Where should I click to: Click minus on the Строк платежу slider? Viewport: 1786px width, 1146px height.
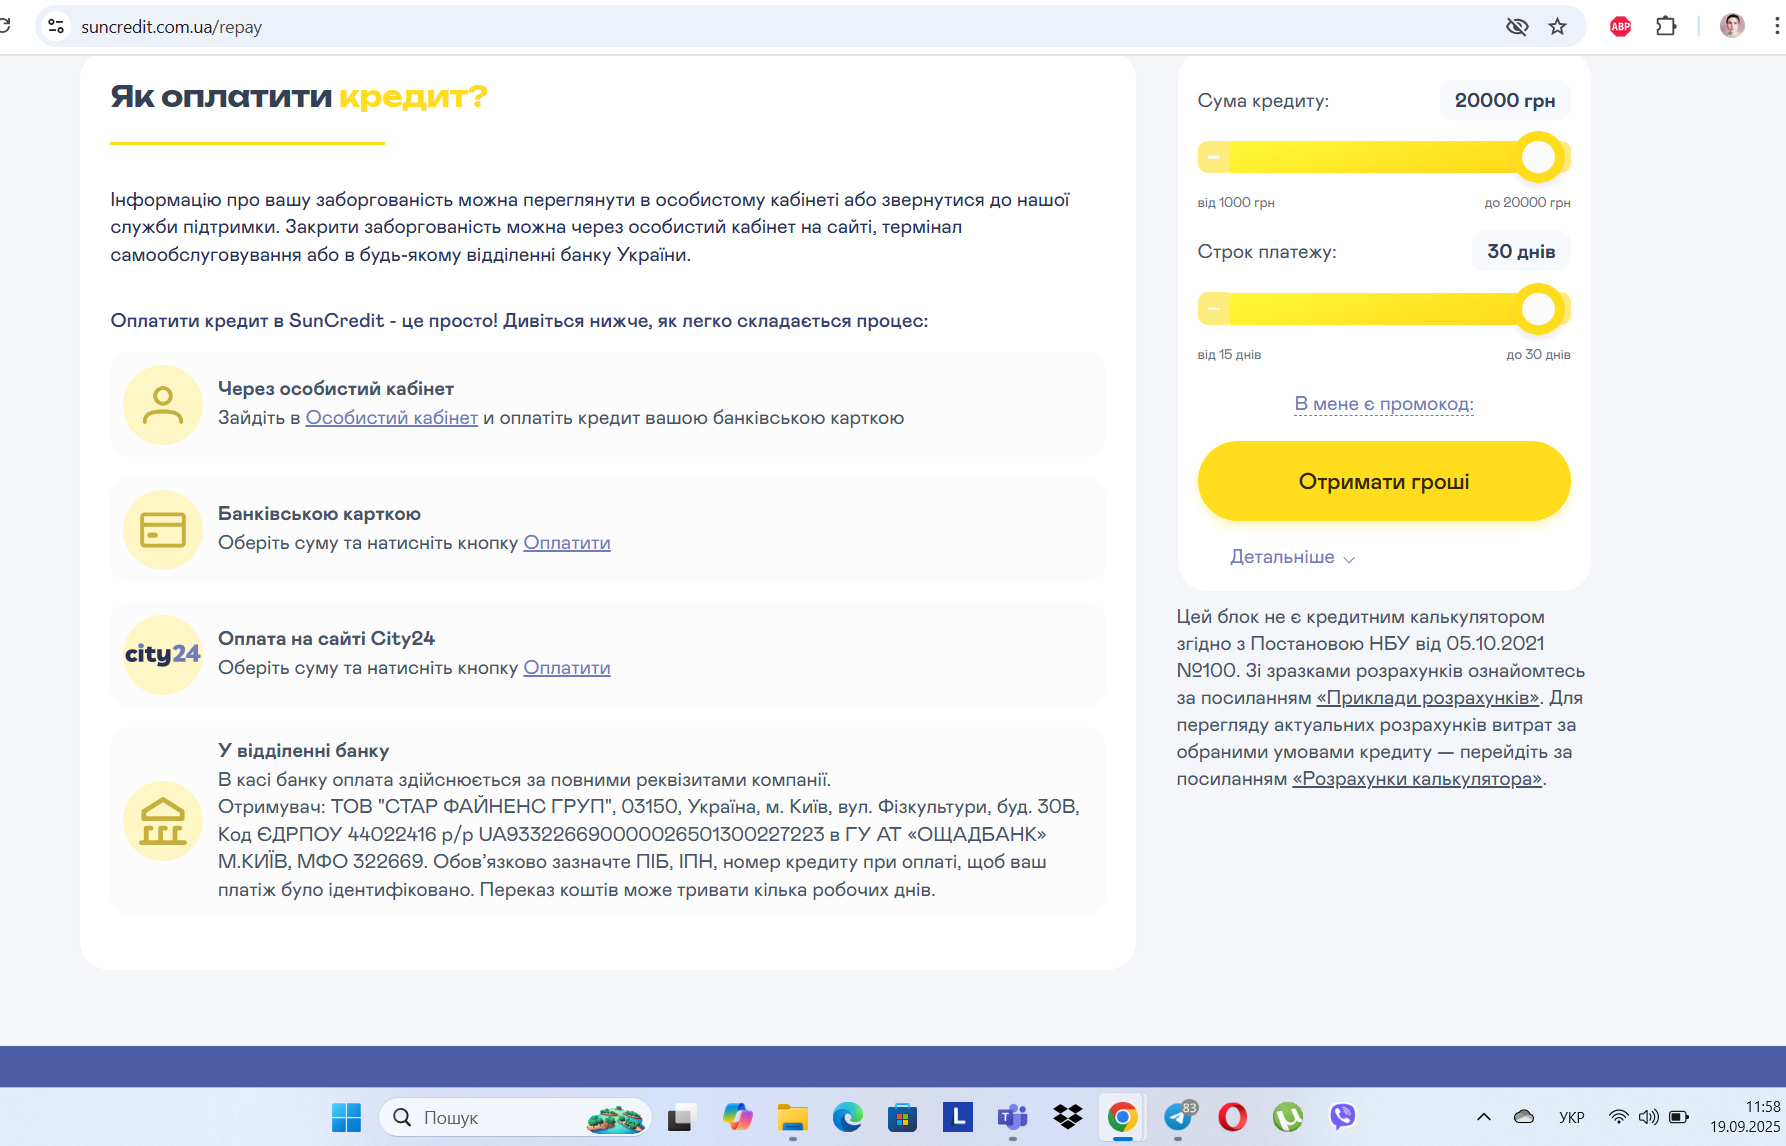1214,309
